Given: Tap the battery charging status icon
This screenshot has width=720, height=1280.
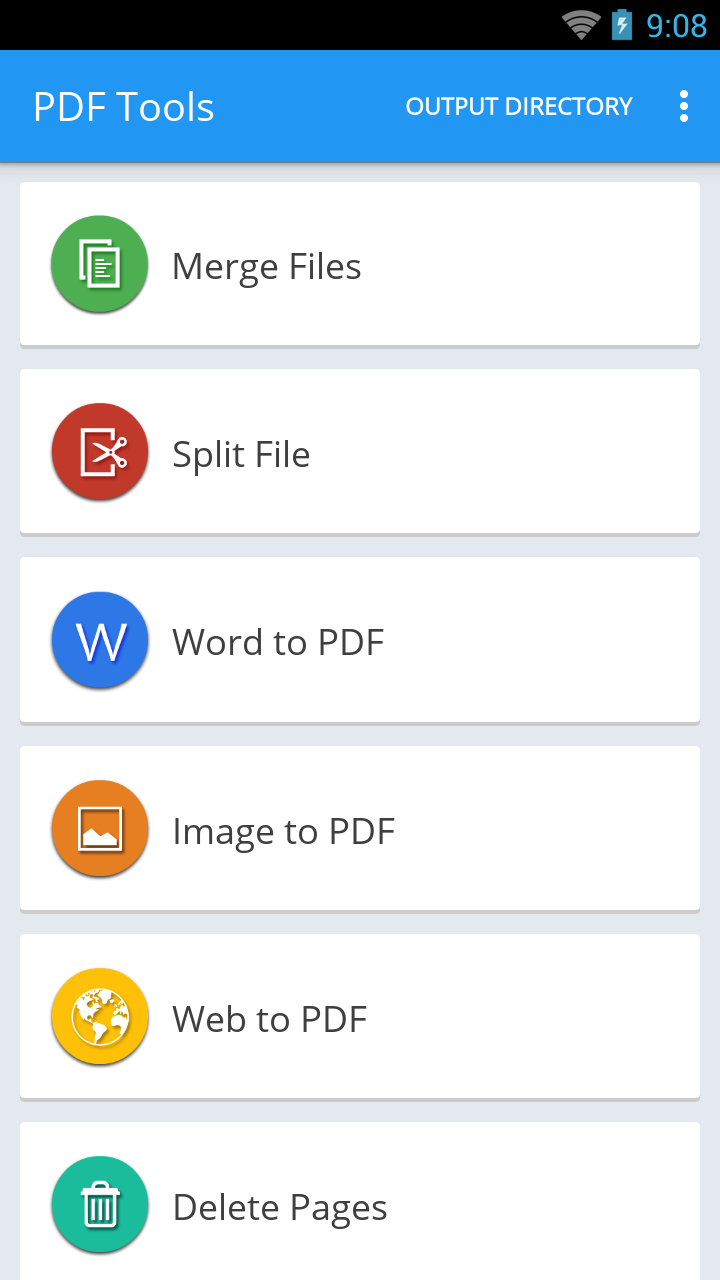Looking at the screenshot, I should click(x=622, y=25).
